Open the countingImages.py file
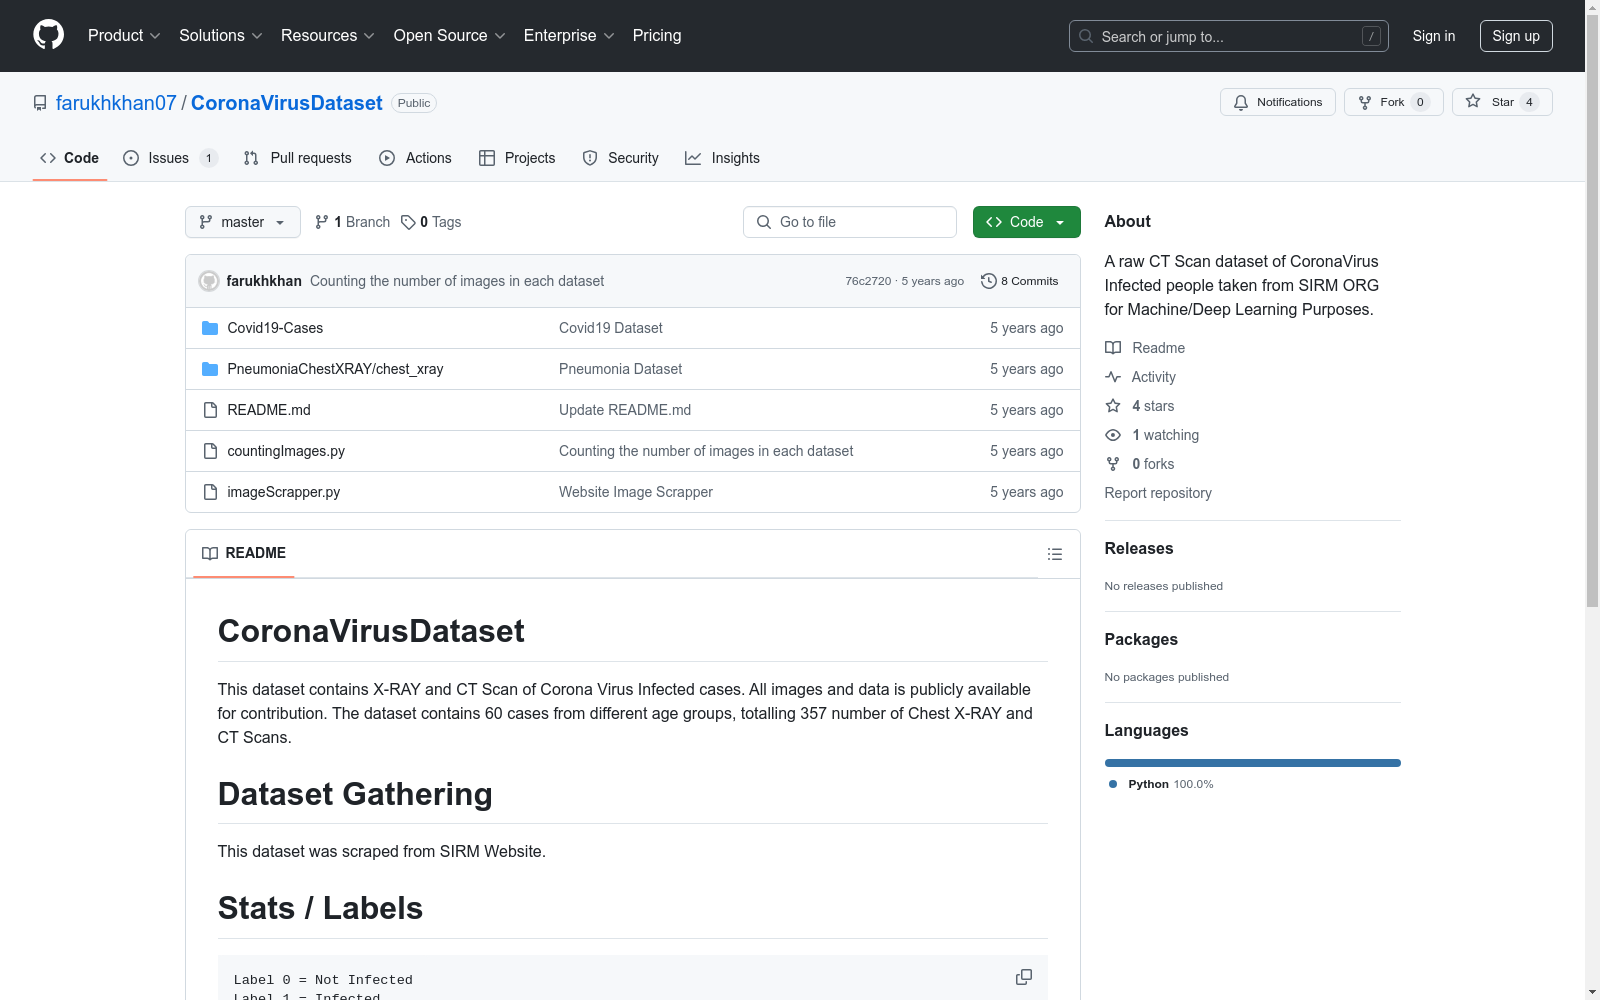1600x1000 pixels. click(x=286, y=451)
